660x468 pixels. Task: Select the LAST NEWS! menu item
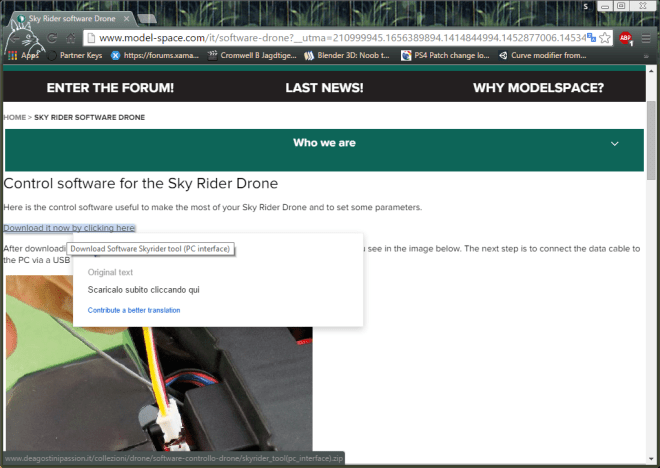(324, 88)
